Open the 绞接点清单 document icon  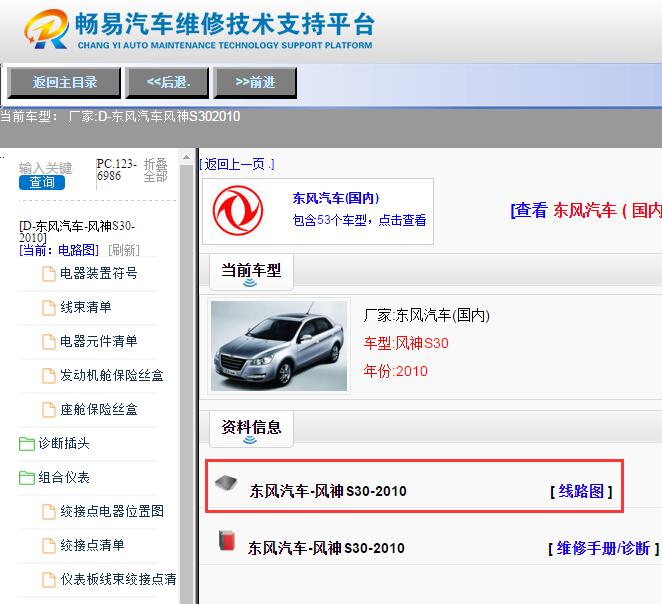49,546
